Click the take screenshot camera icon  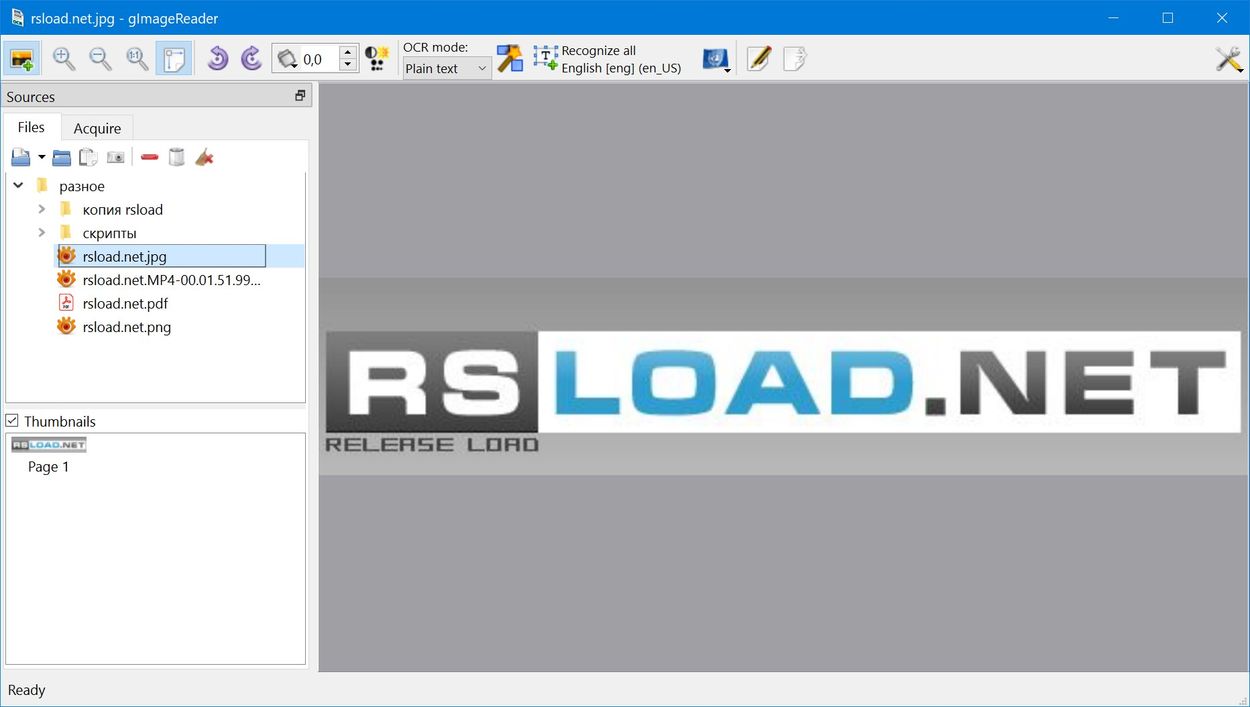tap(116, 157)
